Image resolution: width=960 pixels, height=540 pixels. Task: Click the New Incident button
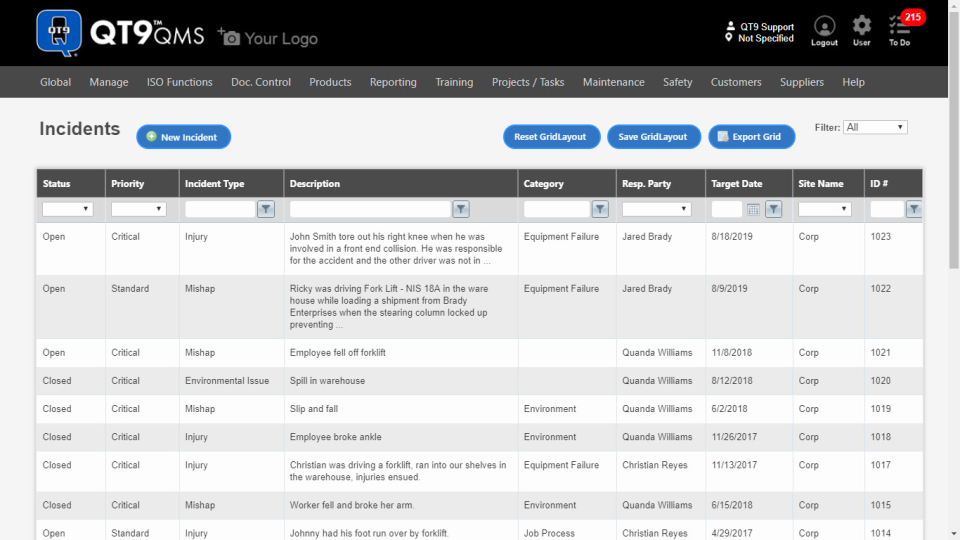pos(184,137)
